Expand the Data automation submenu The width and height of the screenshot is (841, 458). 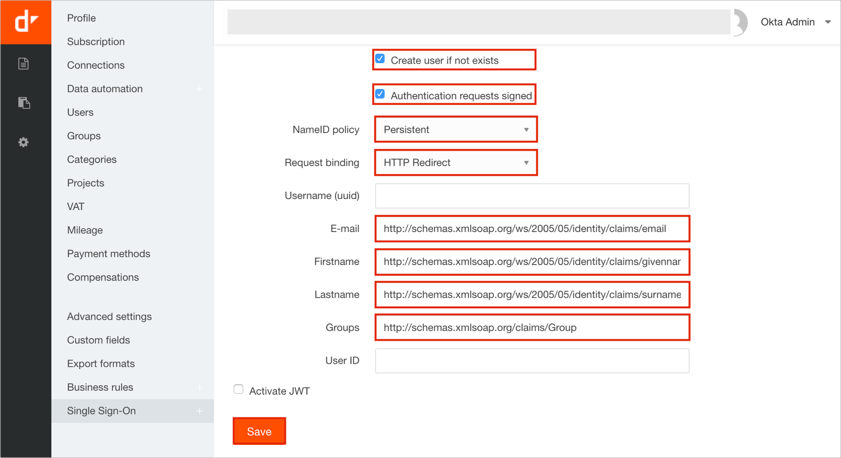(x=199, y=89)
